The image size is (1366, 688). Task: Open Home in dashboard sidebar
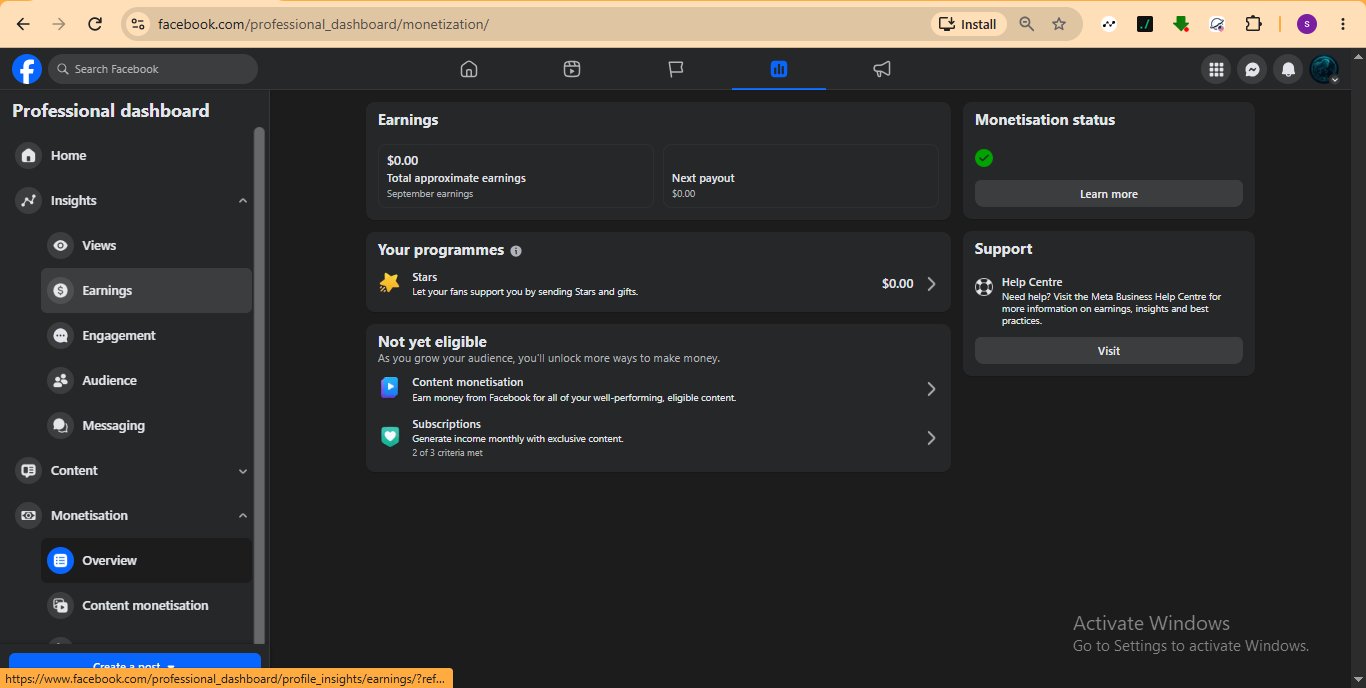click(x=131, y=156)
